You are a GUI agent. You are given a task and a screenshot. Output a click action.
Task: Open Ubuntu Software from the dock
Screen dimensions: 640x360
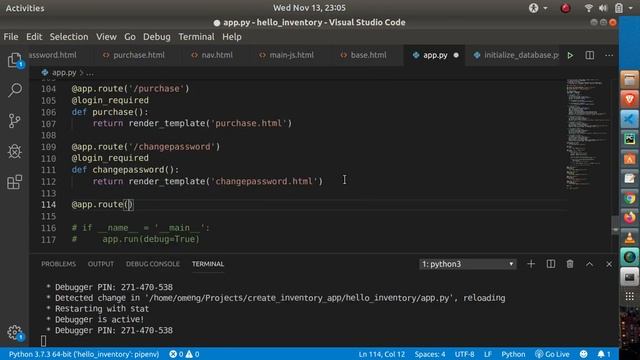coord(629,159)
